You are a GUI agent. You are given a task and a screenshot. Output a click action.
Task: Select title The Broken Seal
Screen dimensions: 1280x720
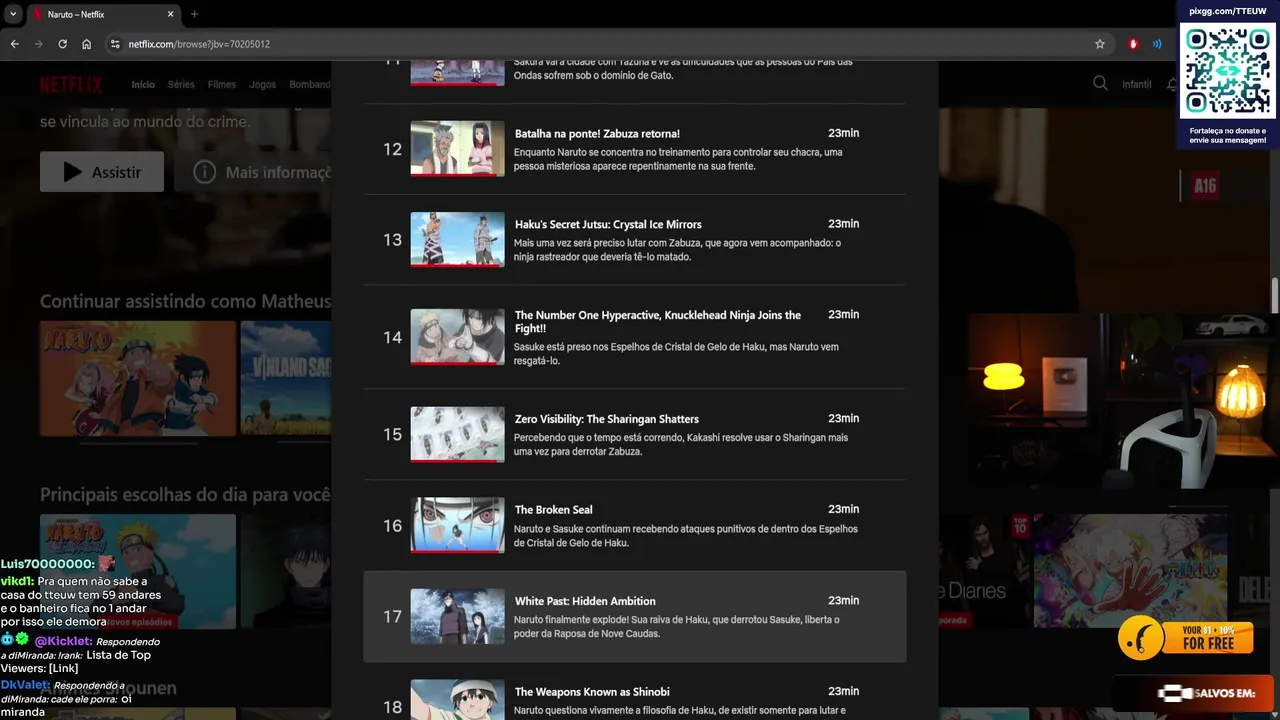click(554, 510)
